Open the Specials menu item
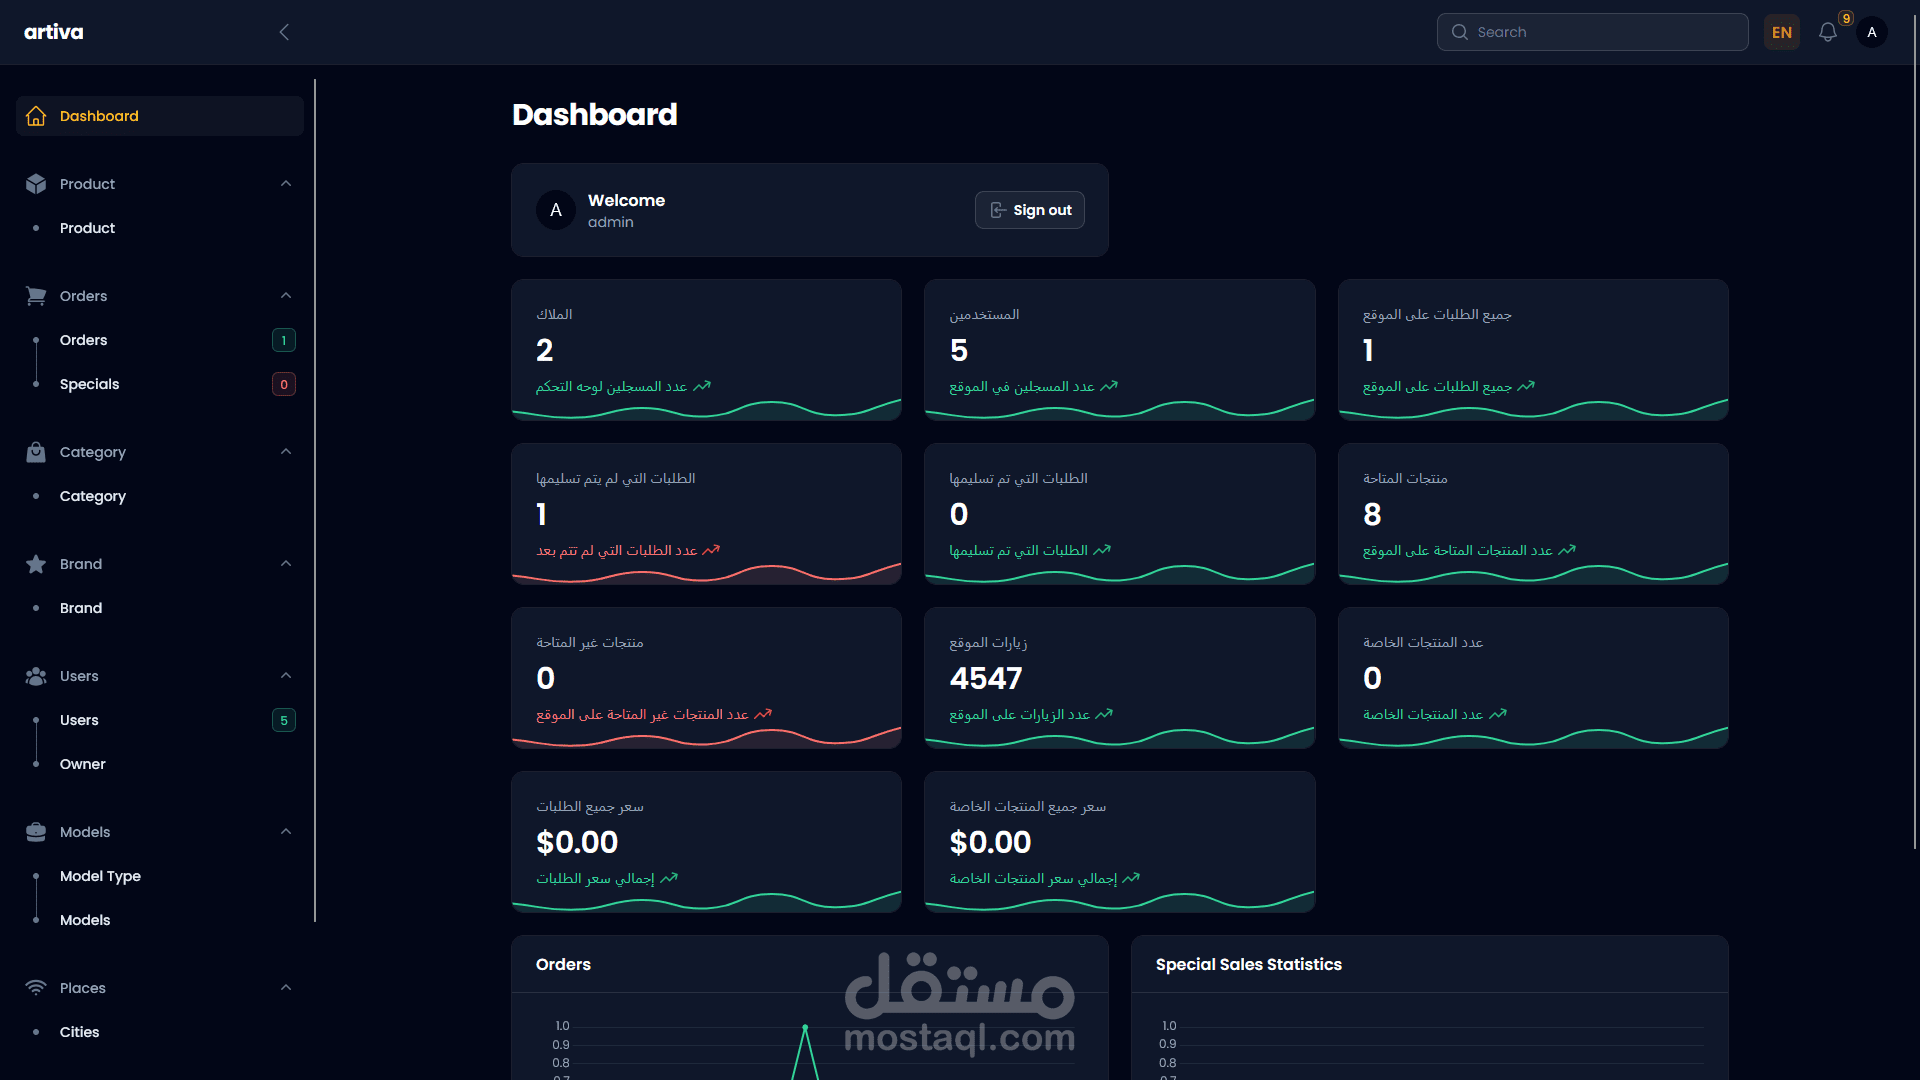Image resolution: width=1920 pixels, height=1080 pixels. click(x=90, y=384)
